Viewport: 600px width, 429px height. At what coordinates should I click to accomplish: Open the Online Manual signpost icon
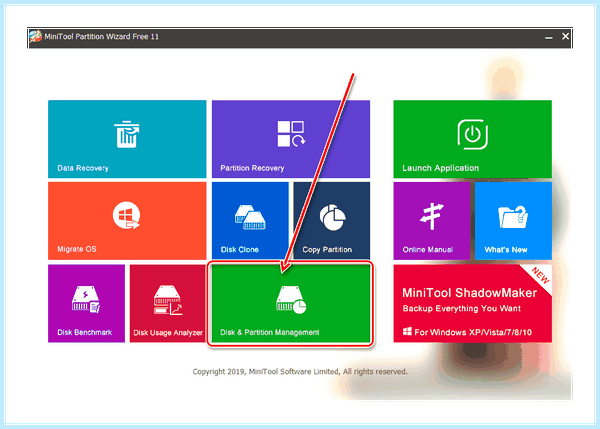(432, 216)
